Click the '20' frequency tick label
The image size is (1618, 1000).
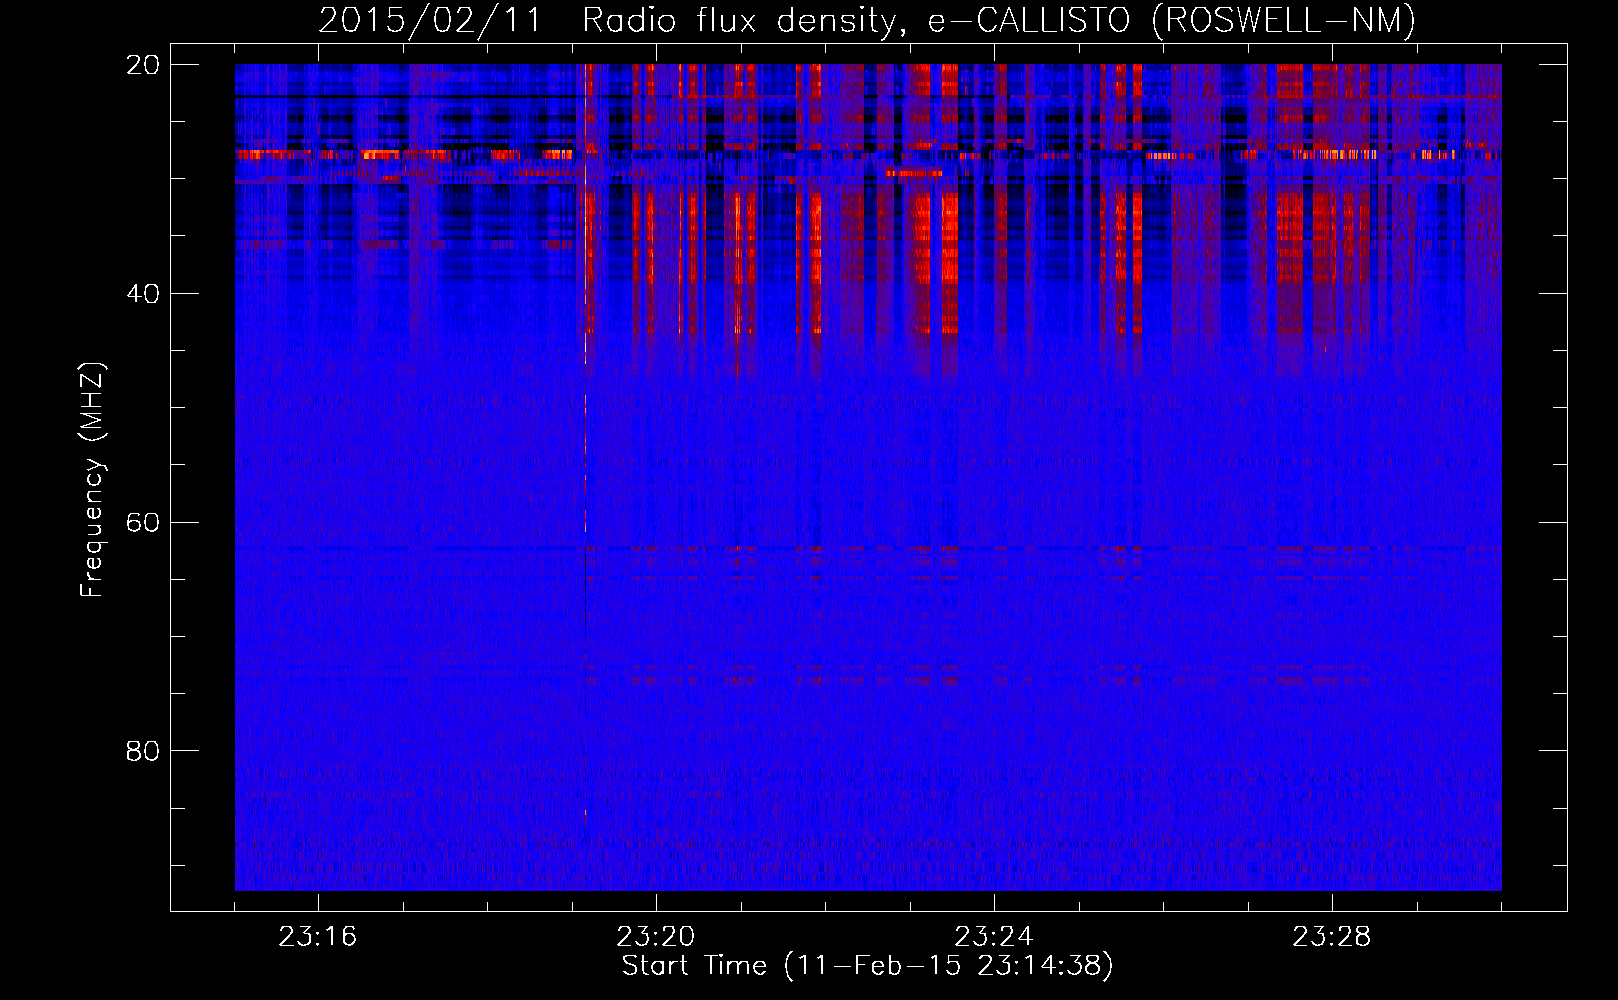(143, 65)
